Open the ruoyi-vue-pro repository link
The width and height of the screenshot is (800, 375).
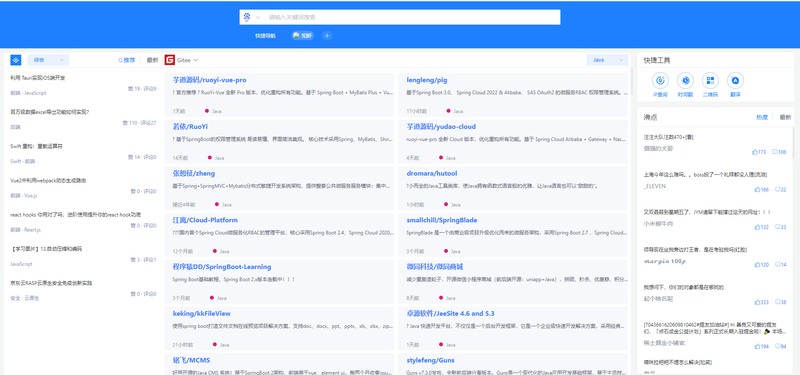click(210, 80)
